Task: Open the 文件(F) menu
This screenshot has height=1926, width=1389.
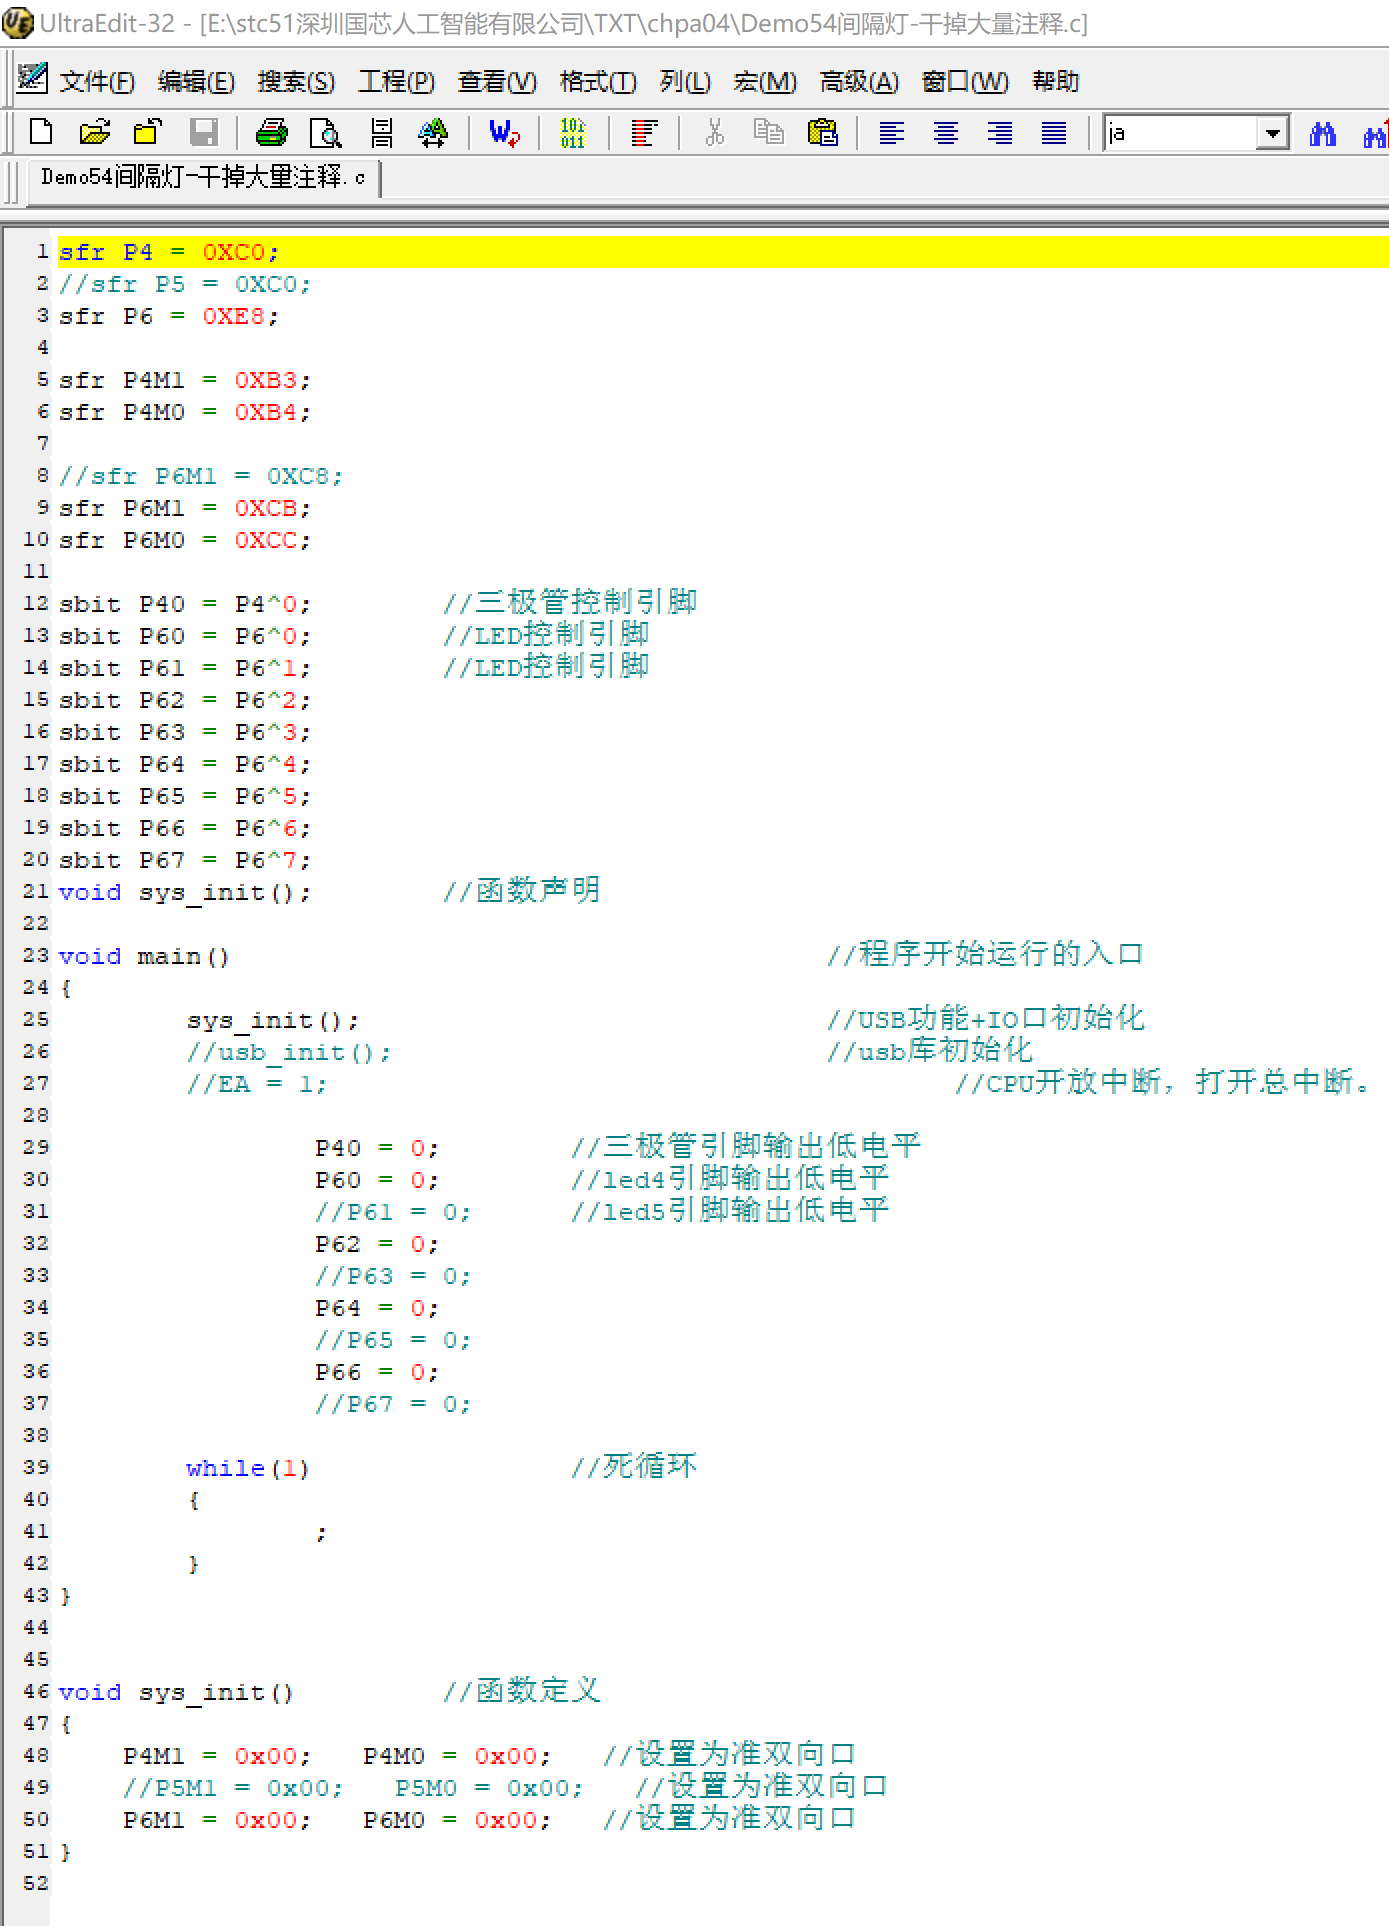Action: (x=97, y=81)
